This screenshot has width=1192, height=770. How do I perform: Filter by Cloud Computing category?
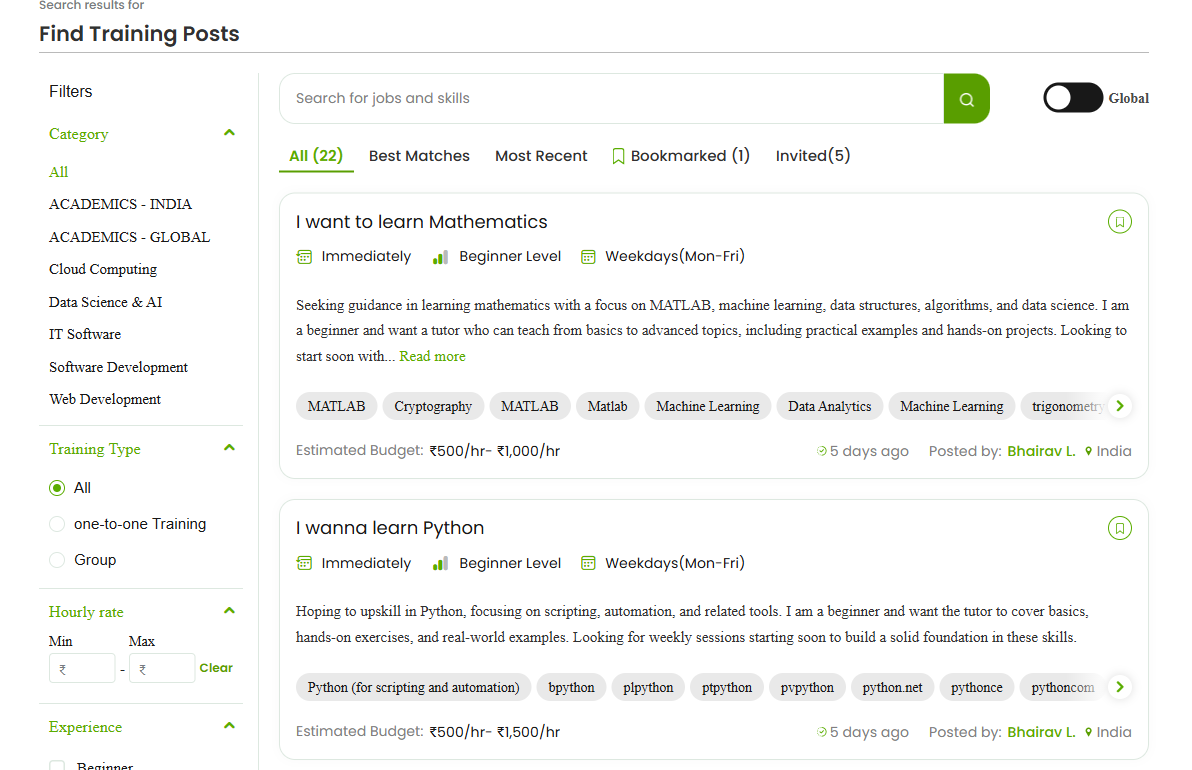click(103, 269)
